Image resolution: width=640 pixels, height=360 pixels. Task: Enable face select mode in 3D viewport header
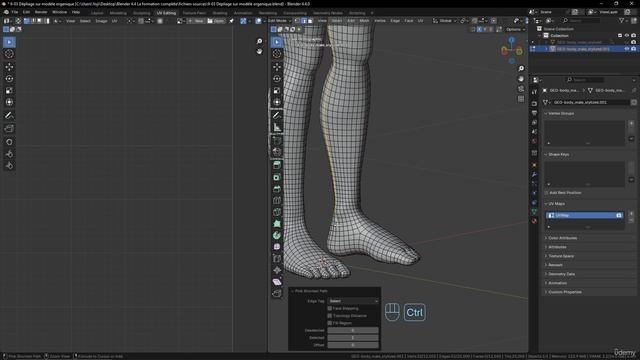point(310,21)
